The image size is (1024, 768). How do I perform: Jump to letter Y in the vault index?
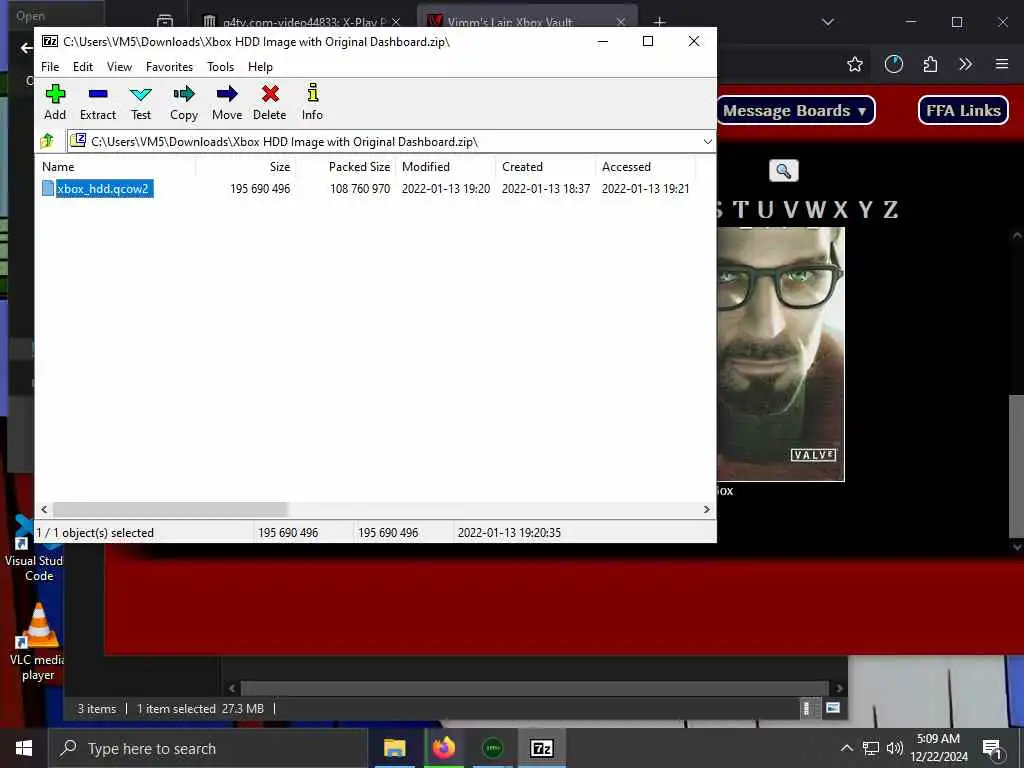pos(866,210)
